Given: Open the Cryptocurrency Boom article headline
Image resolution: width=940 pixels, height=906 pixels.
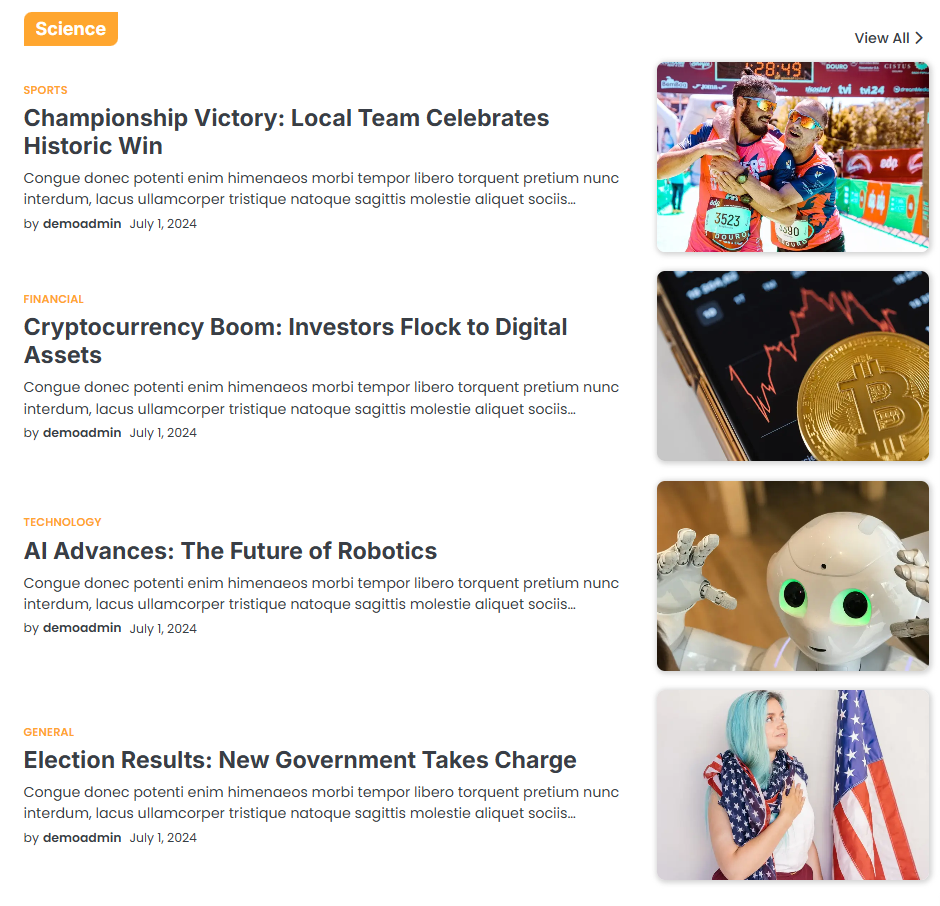Looking at the screenshot, I should coord(295,341).
